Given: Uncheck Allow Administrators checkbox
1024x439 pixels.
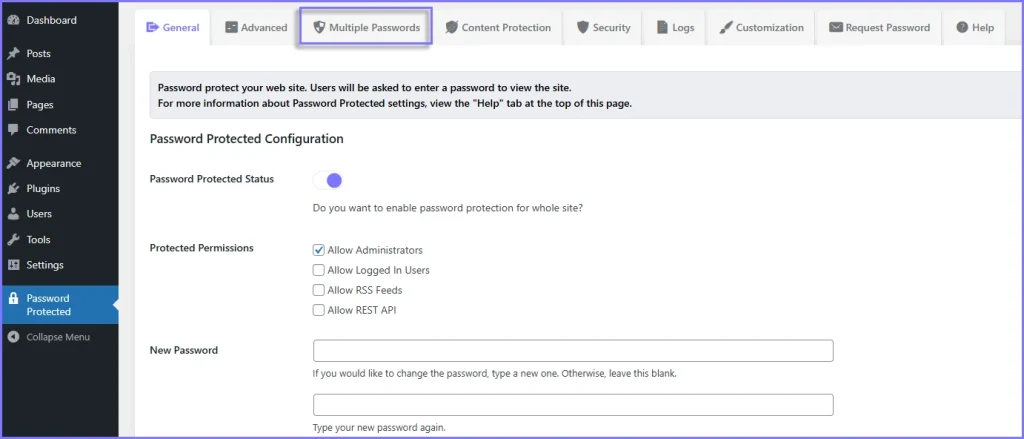Looking at the screenshot, I should (x=319, y=250).
